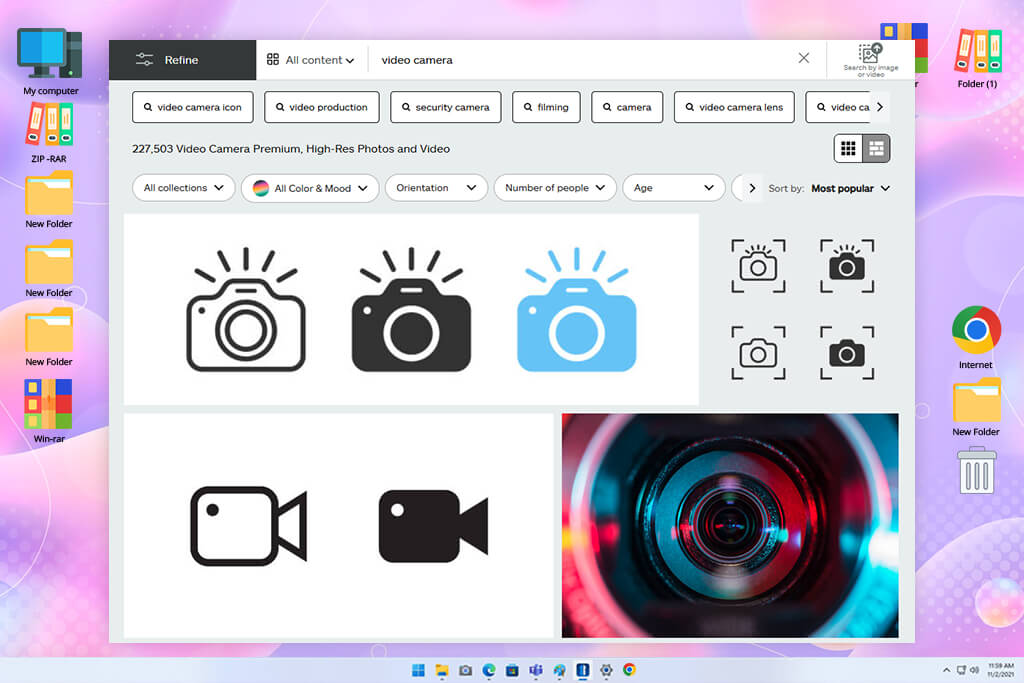Select the framed solid camera with flash icon

pyautogui.click(x=847, y=266)
